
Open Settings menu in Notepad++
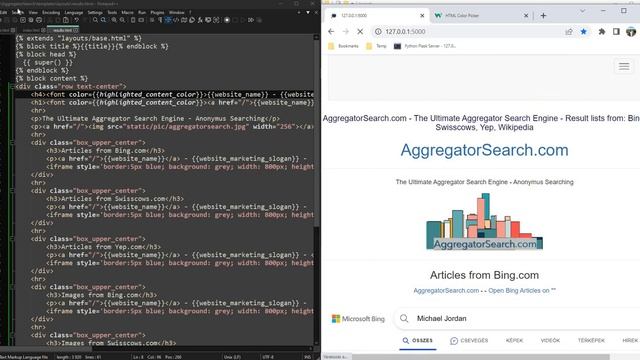95,12
